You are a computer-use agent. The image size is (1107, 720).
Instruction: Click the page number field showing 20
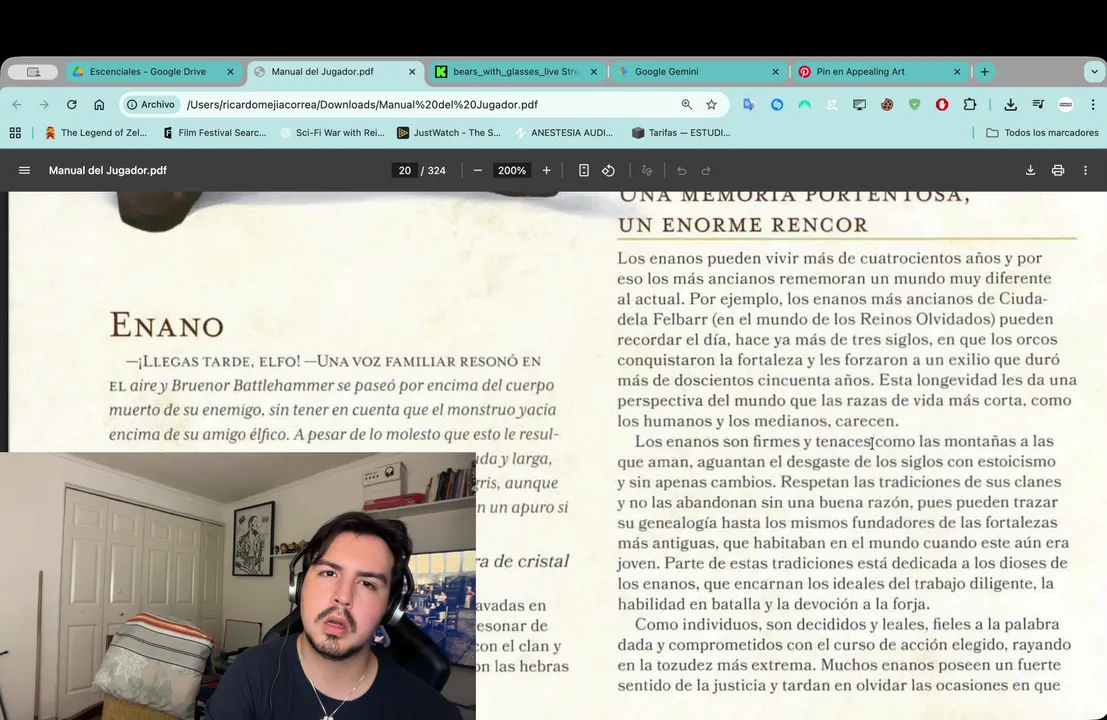(405, 170)
